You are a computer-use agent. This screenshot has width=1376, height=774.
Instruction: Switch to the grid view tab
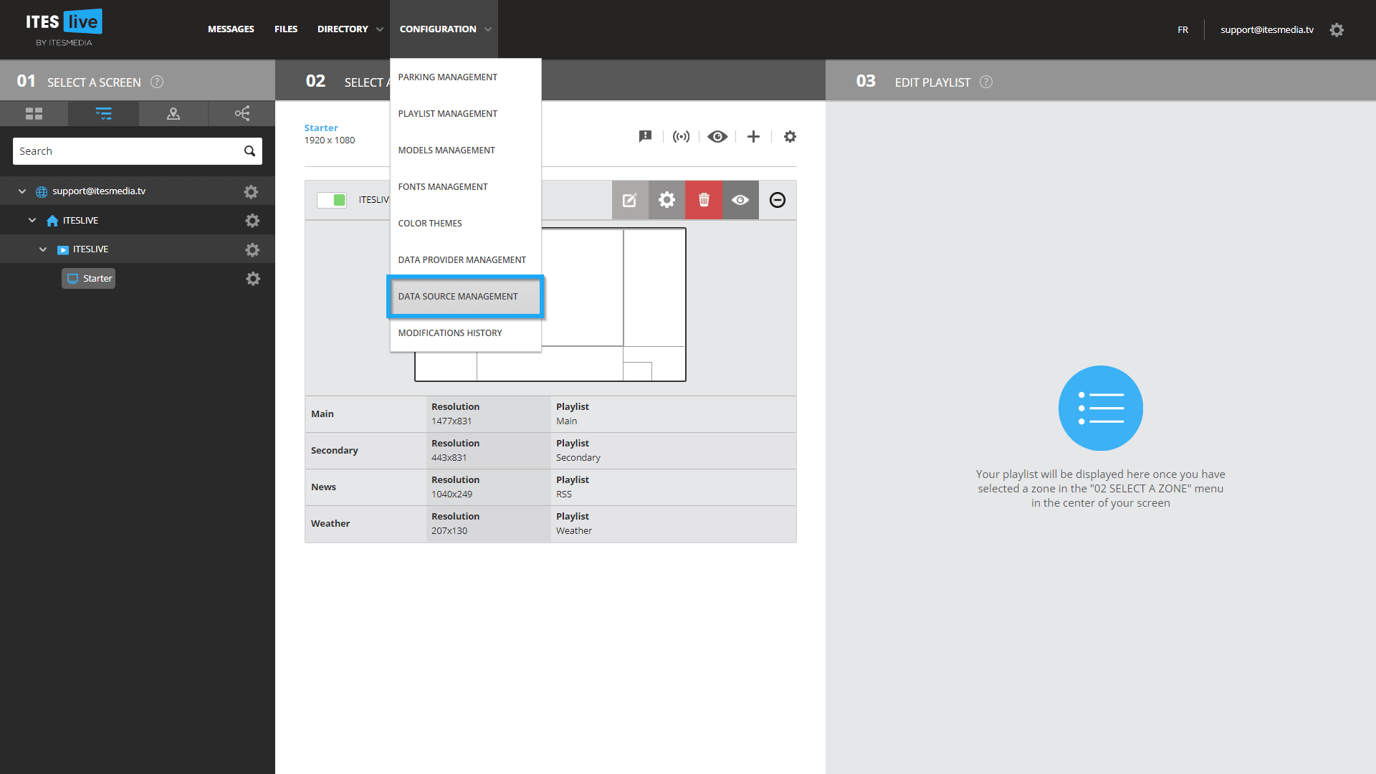[x=34, y=114]
